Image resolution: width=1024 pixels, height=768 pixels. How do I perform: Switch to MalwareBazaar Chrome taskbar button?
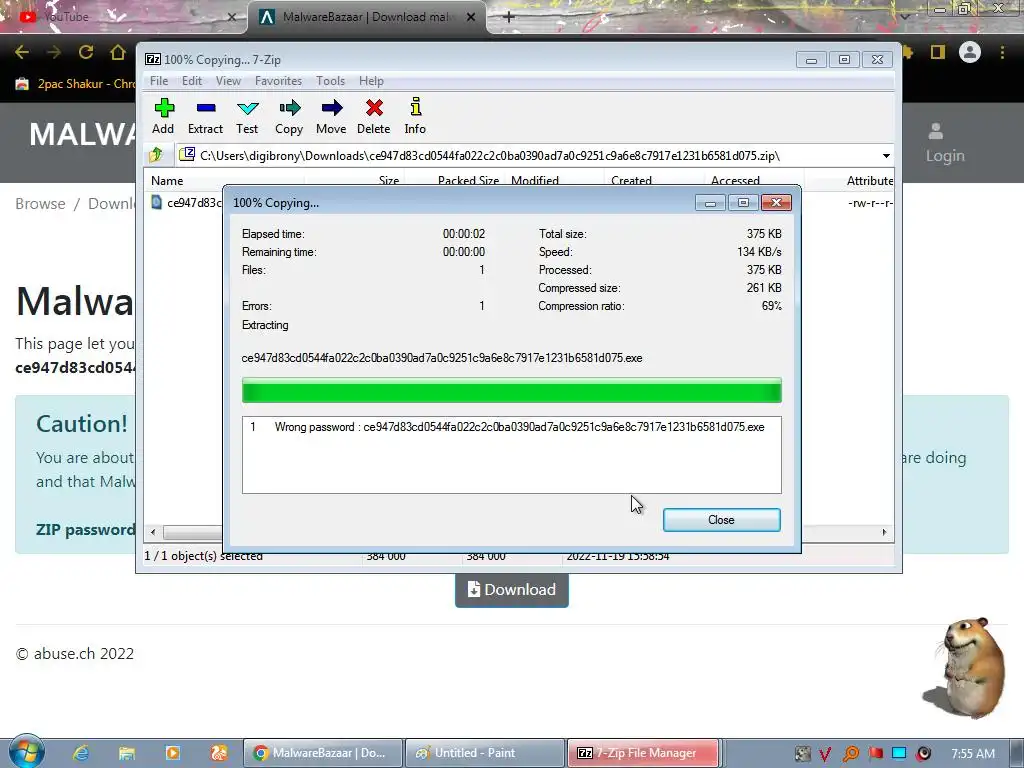323,753
